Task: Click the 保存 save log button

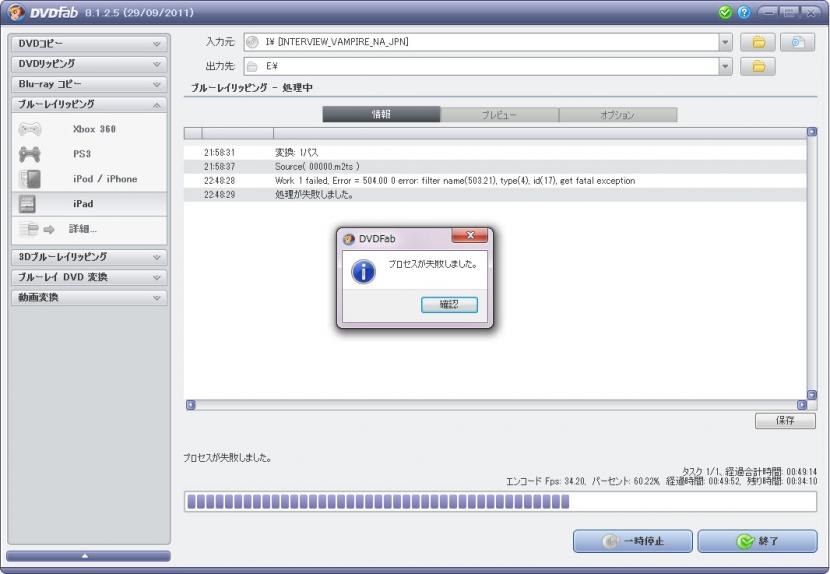Action: click(x=785, y=420)
